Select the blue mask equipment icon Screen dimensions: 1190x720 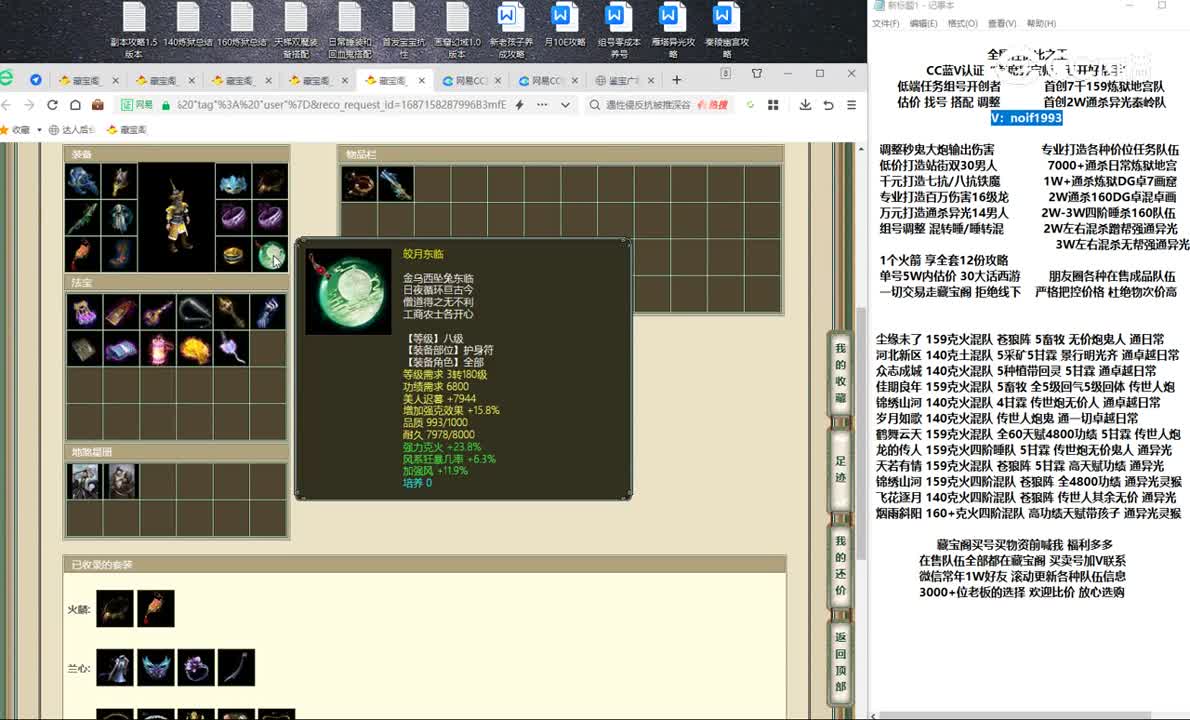(x=234, y=182)
